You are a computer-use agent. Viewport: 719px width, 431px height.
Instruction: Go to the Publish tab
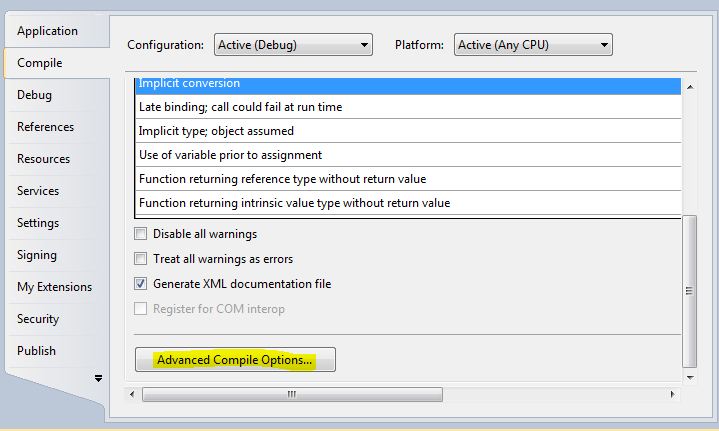click(x=57, y=351)
